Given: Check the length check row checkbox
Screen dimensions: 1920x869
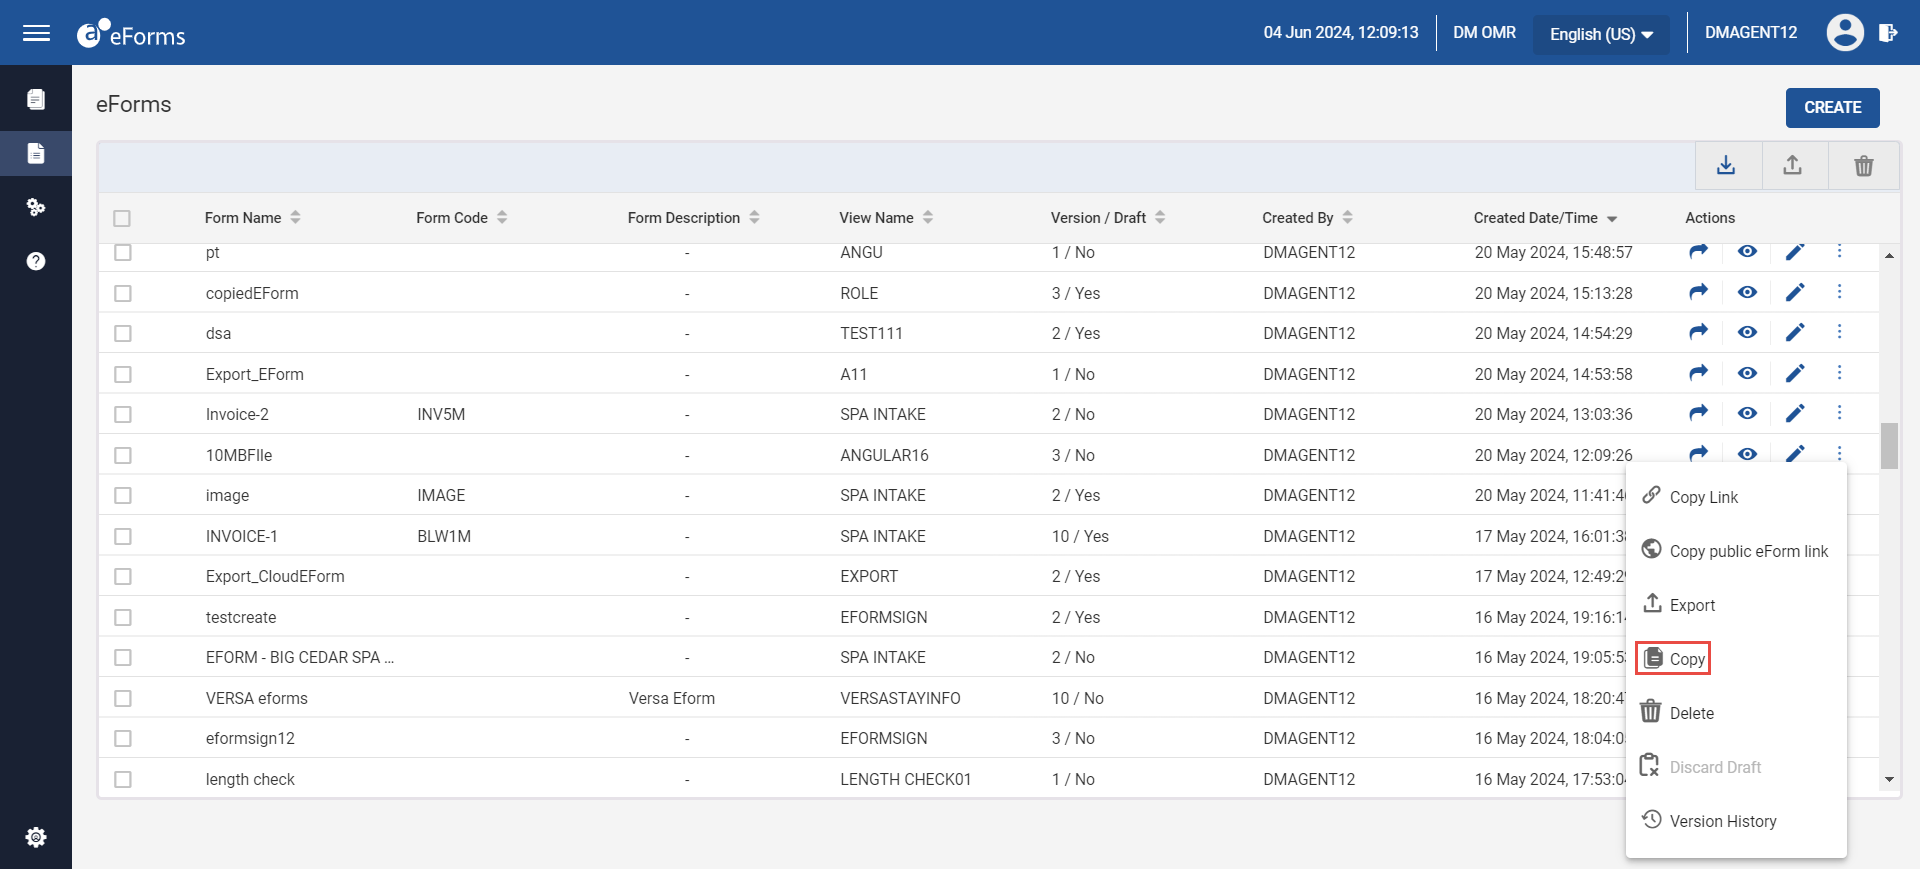Looking at the screenshot, I should coord(123,779).
